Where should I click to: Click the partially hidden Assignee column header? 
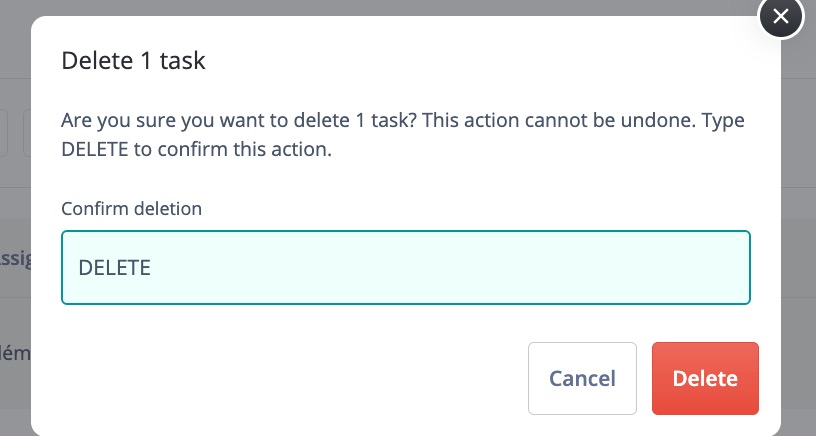(x=17, y=259)
